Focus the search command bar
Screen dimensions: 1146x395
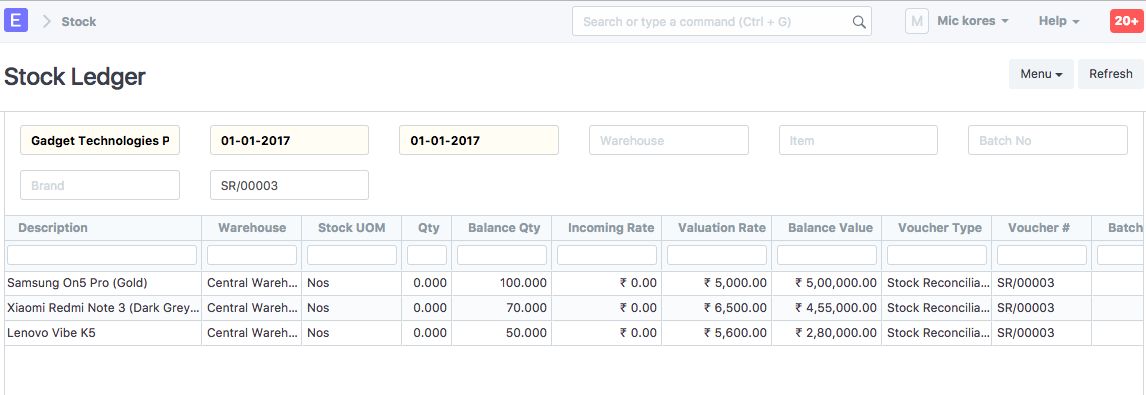pyautogui.click(x=721, y=22)
